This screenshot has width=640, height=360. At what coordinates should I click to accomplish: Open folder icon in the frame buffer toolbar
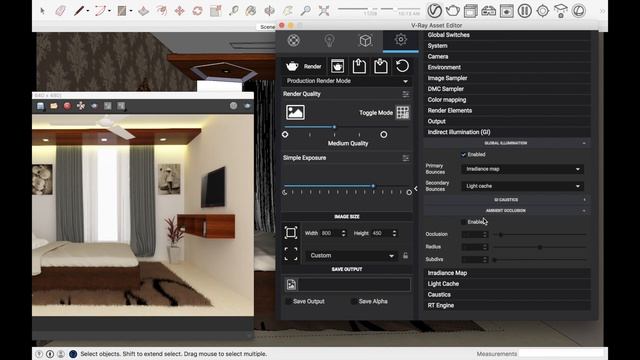54,106
